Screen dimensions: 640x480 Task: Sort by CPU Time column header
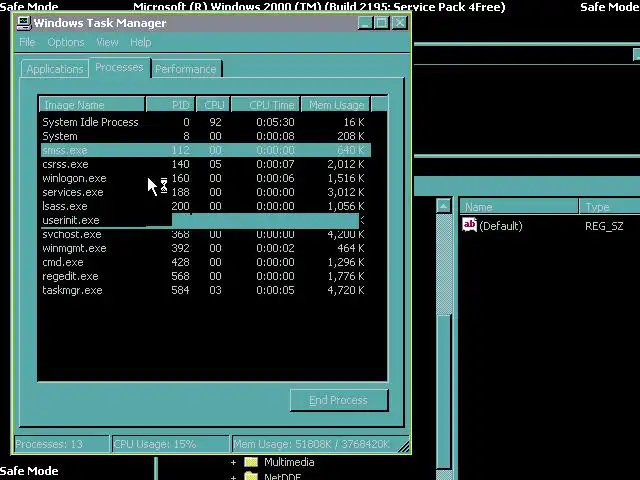tap(266, 105)
